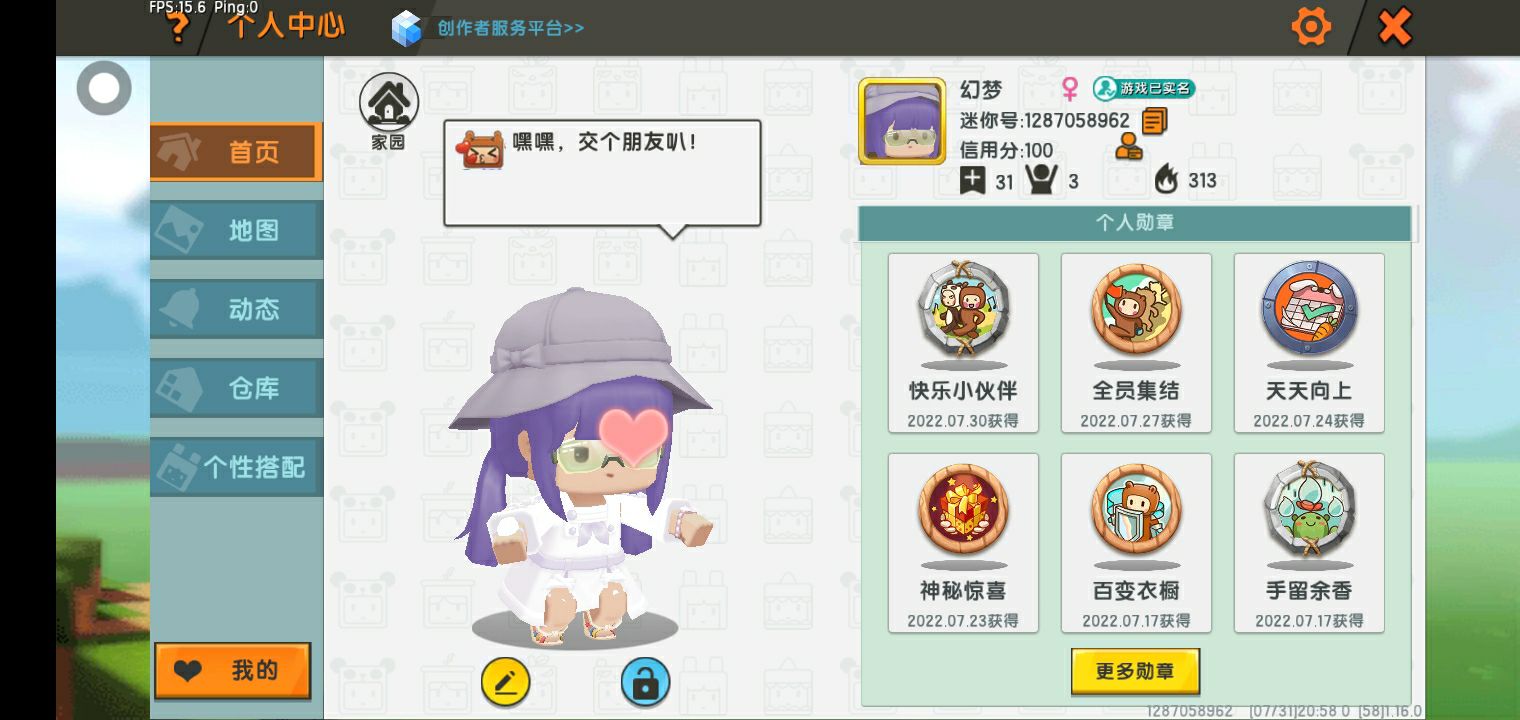Click the orange question mark help icon
1520x720 pixels.
coord(178,29)
